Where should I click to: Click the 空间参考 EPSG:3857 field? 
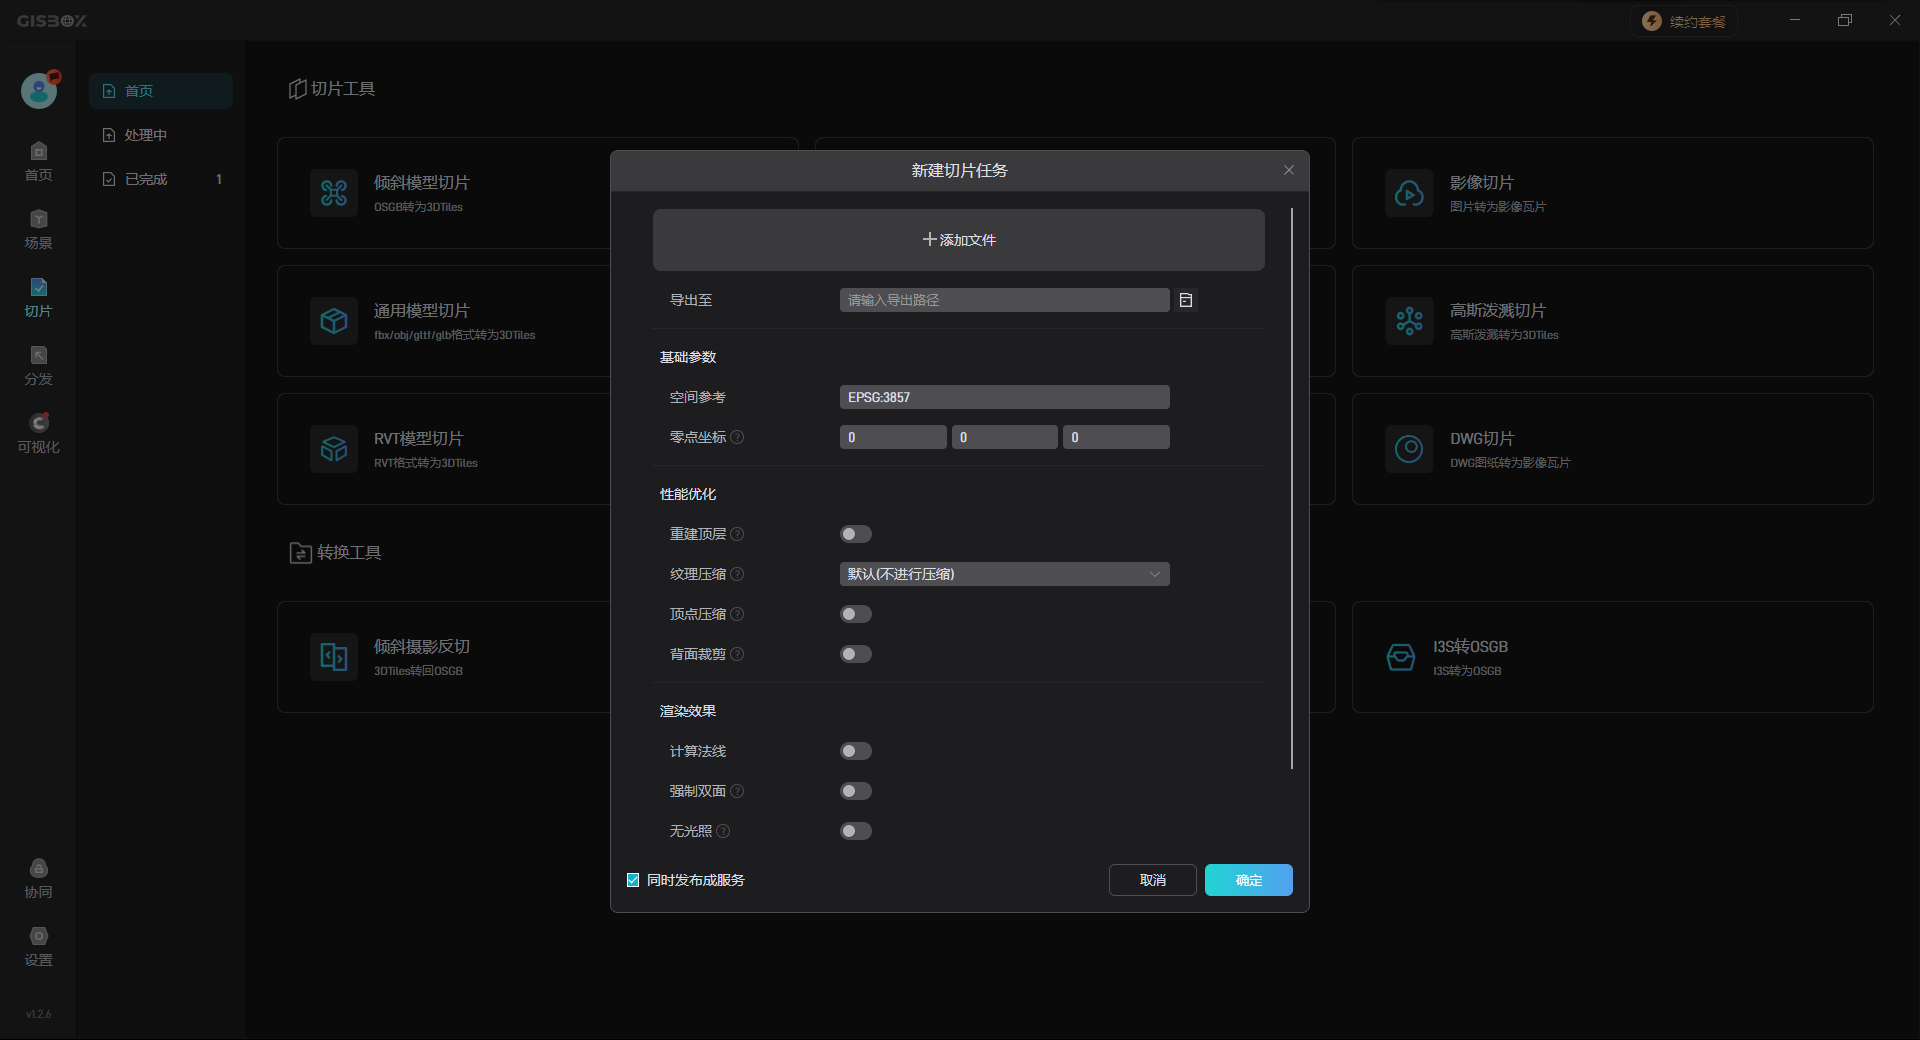pos(1004,397)
